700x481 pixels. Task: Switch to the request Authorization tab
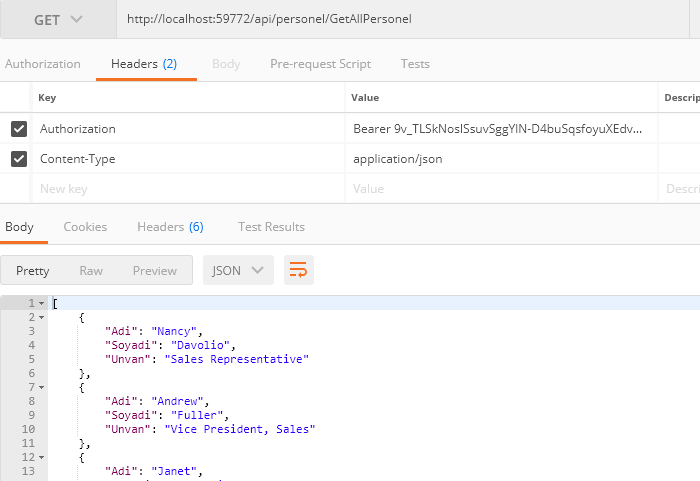pos(43,64)
